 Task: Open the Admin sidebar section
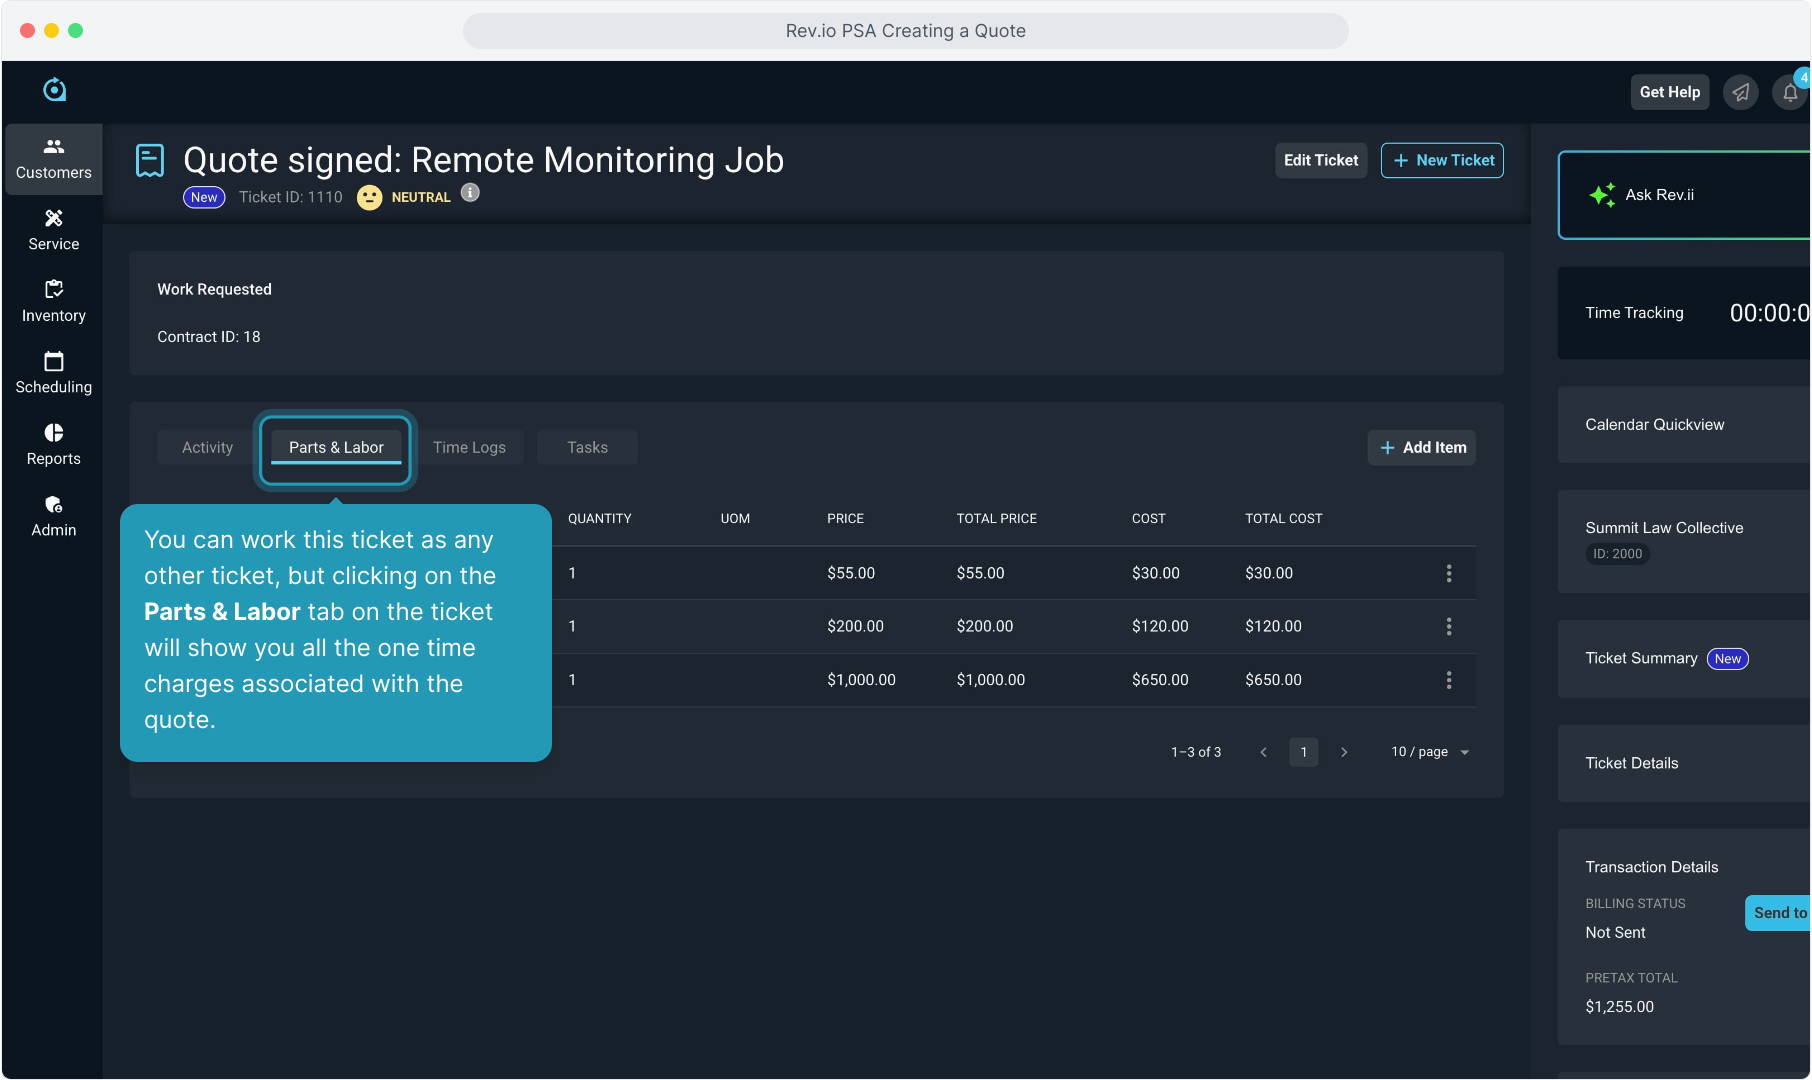(x=54, y=516)
